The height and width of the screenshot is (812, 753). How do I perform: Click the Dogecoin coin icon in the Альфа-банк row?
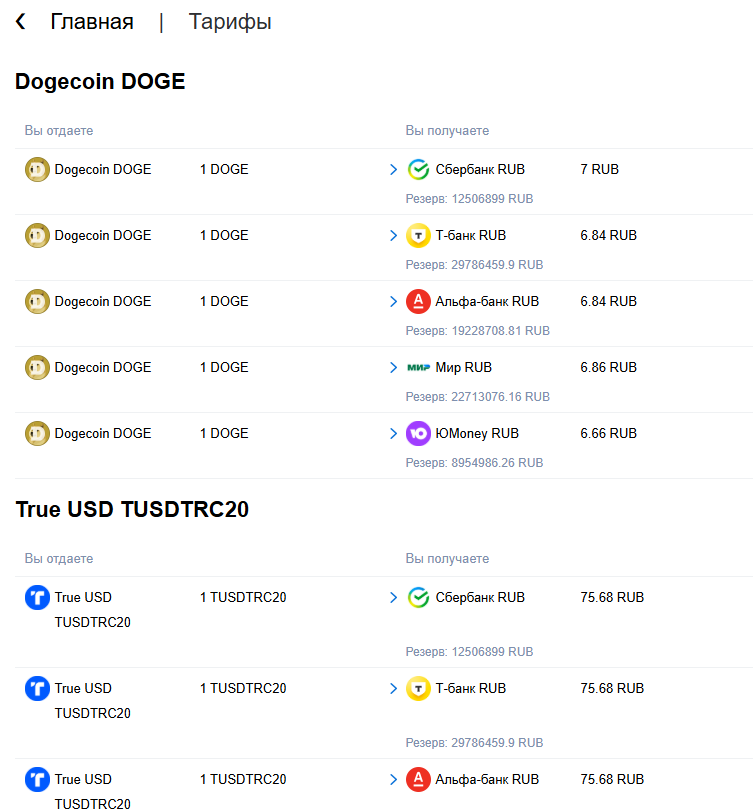[37, 301]
